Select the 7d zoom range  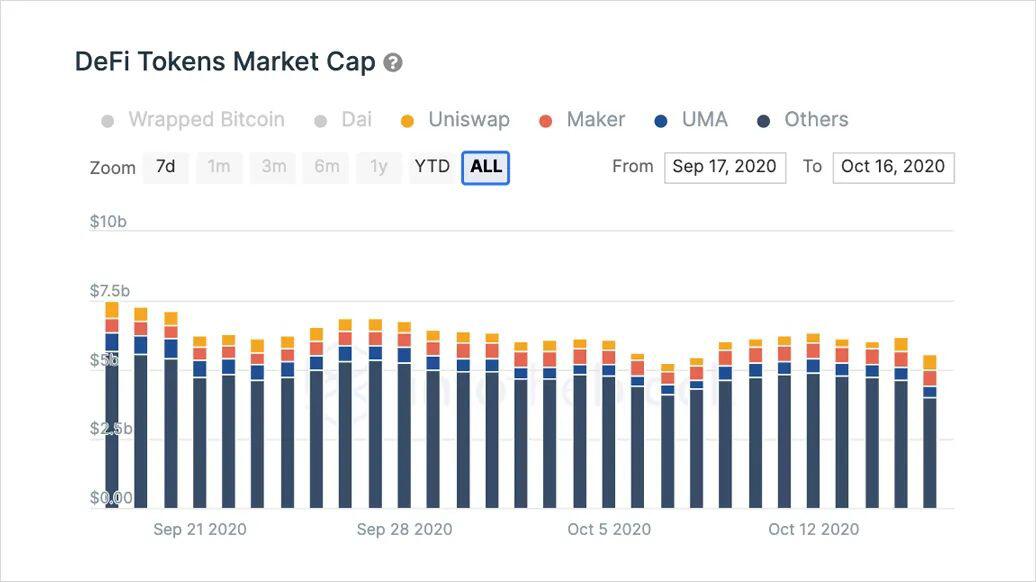coord(165,167)
